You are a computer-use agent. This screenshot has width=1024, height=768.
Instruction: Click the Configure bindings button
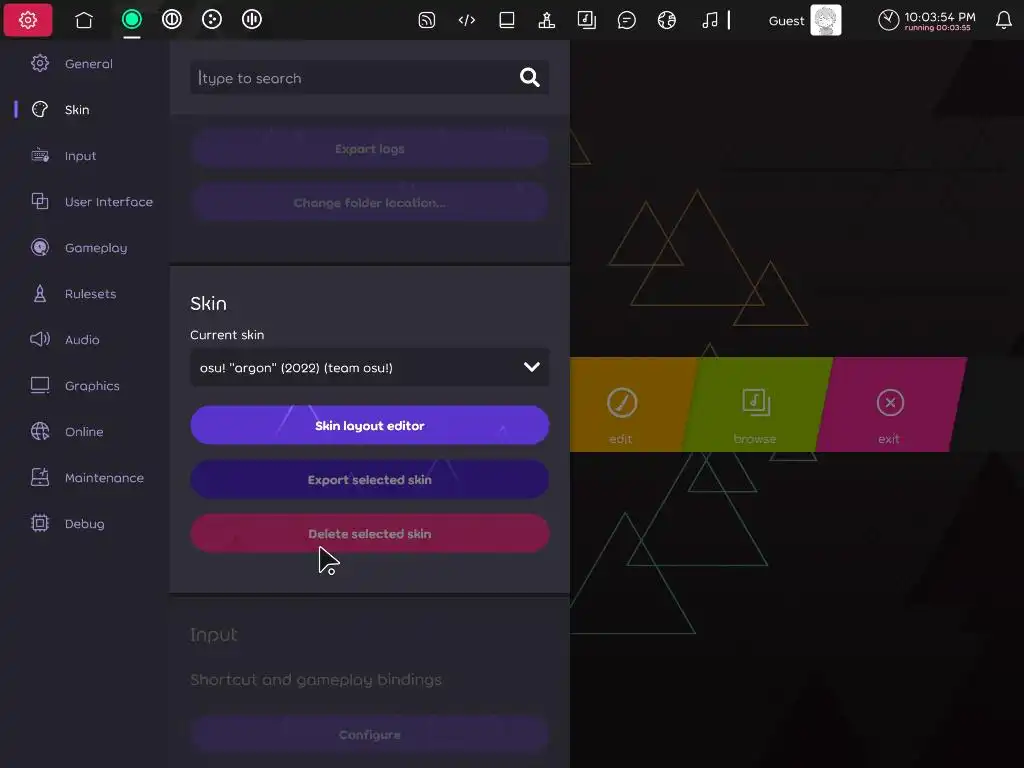(x=369, y=735)
